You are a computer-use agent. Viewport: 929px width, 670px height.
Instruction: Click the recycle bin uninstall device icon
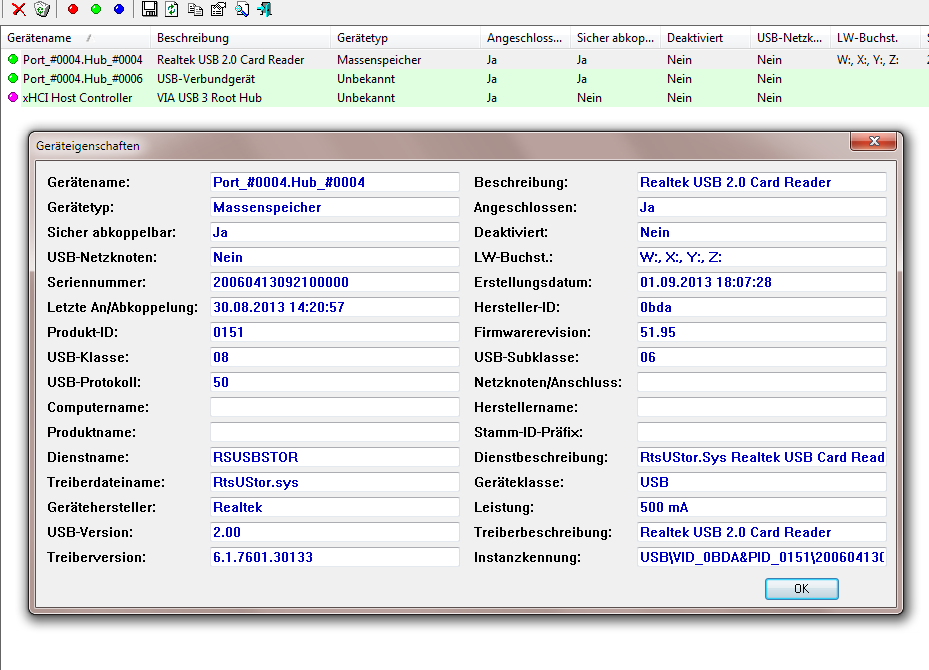41,9
